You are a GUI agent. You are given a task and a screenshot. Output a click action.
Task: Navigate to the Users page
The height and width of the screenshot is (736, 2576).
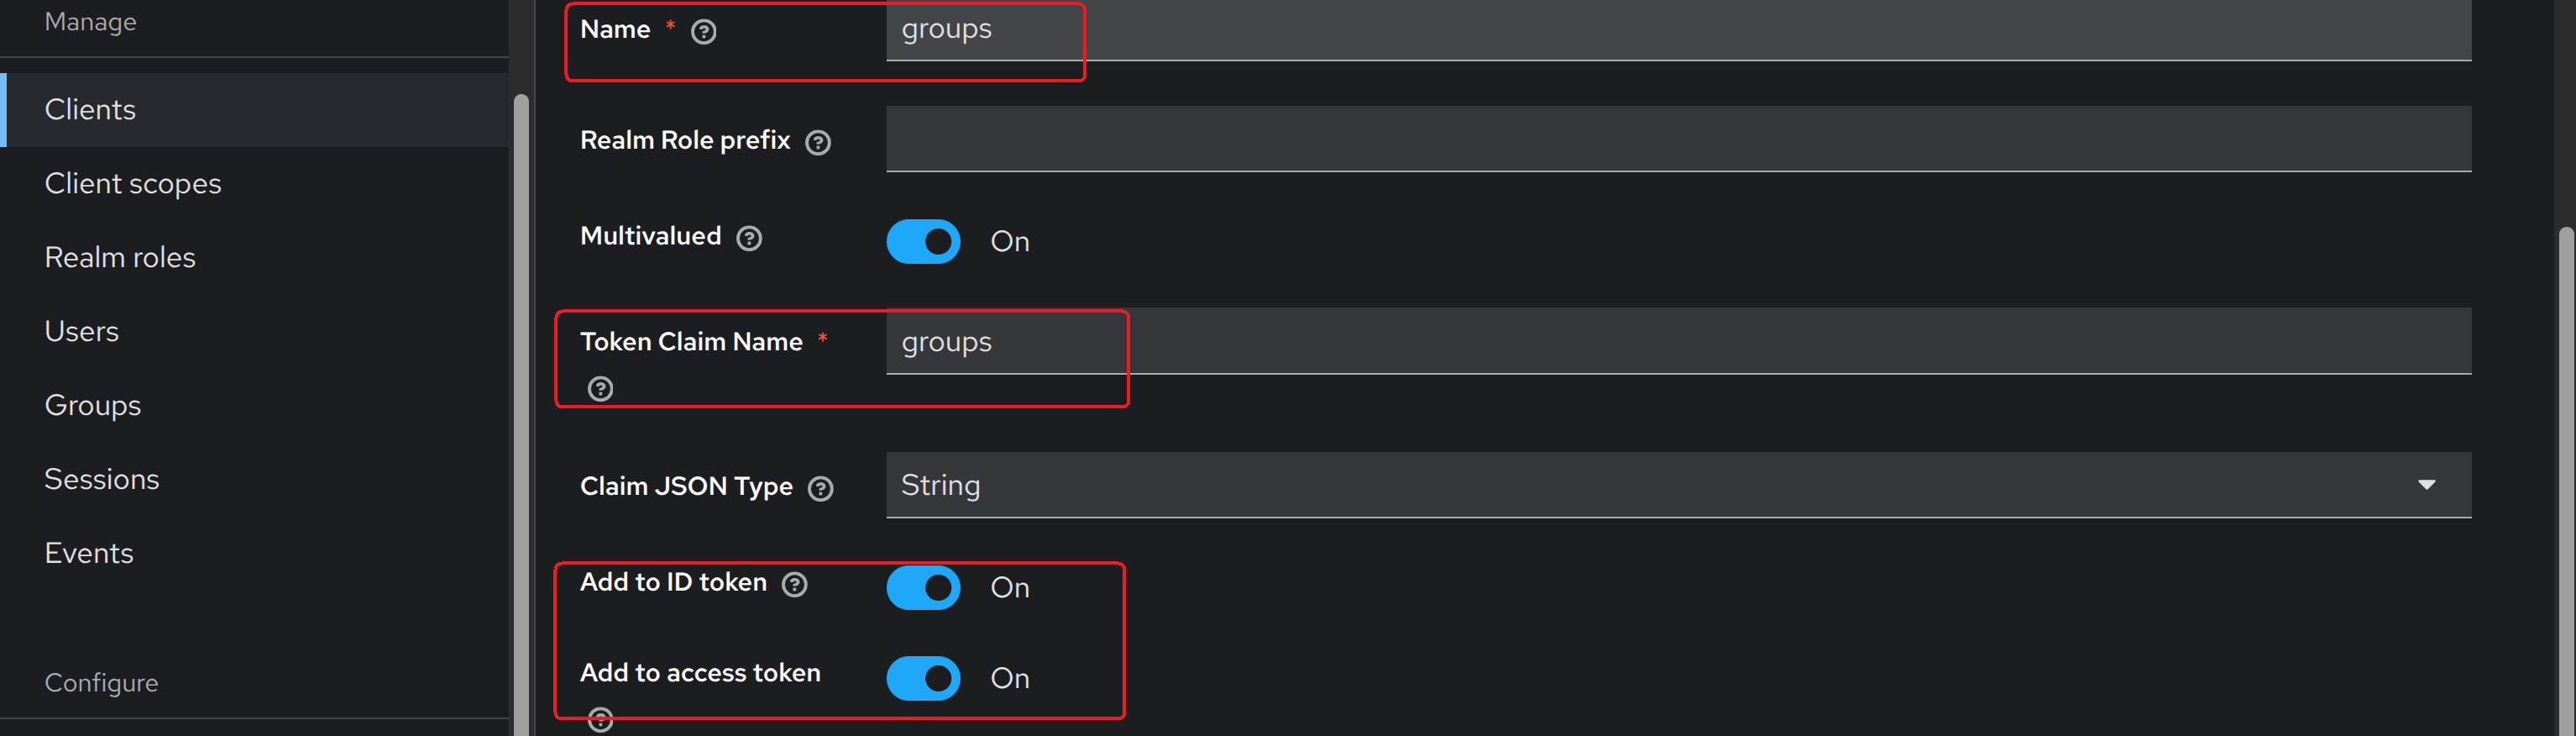click(82, 331)
